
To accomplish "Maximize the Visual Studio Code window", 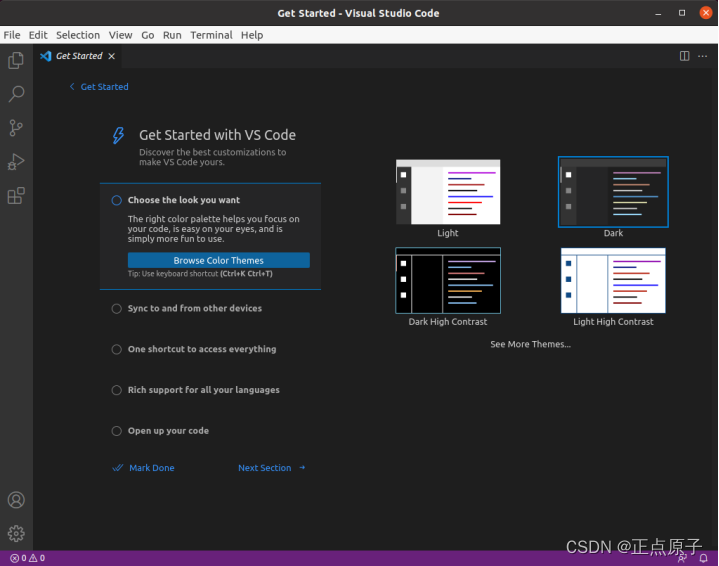I will point(682,13).
